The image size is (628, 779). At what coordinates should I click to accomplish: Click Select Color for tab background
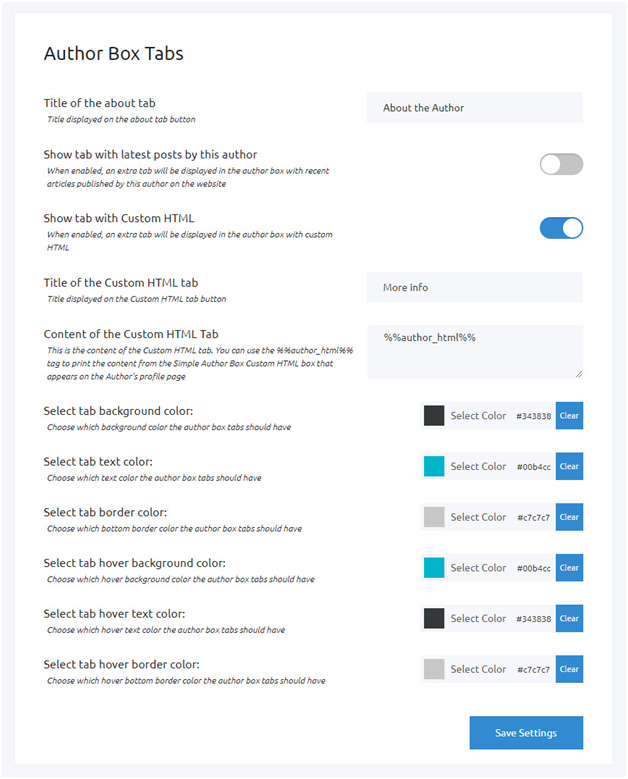point(478,416)
